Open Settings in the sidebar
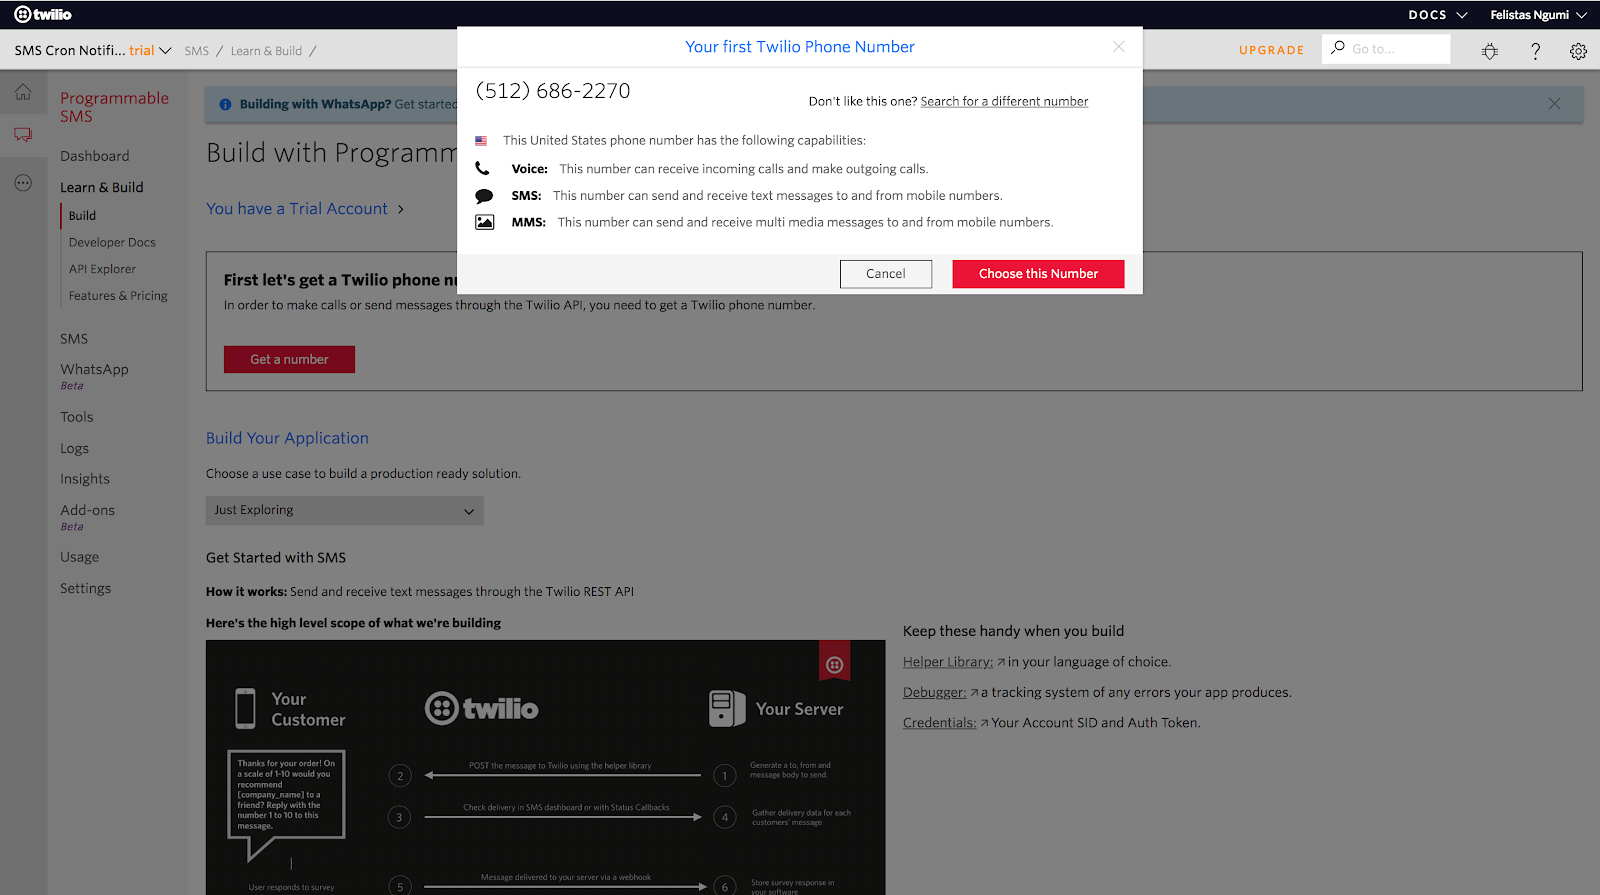This screenshot has height=895, width=1600. pyautogui.click(x=85, y=588)
